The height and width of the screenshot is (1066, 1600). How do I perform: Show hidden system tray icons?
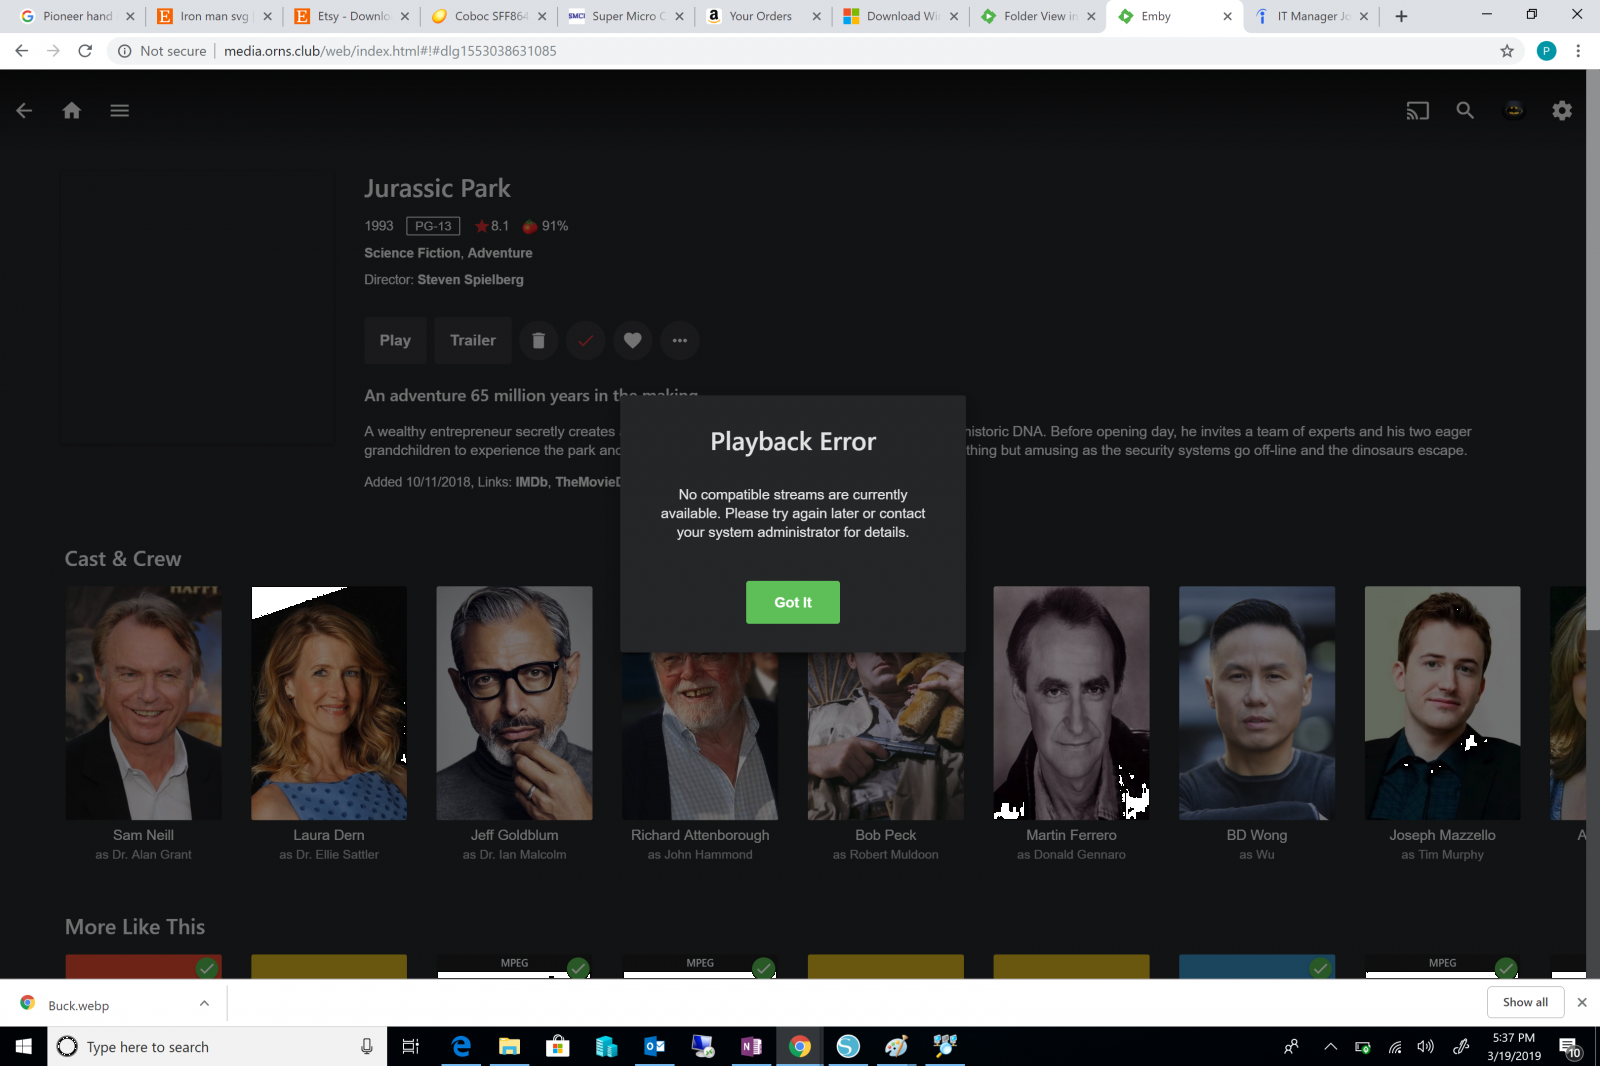(x=1330, y=1047)
